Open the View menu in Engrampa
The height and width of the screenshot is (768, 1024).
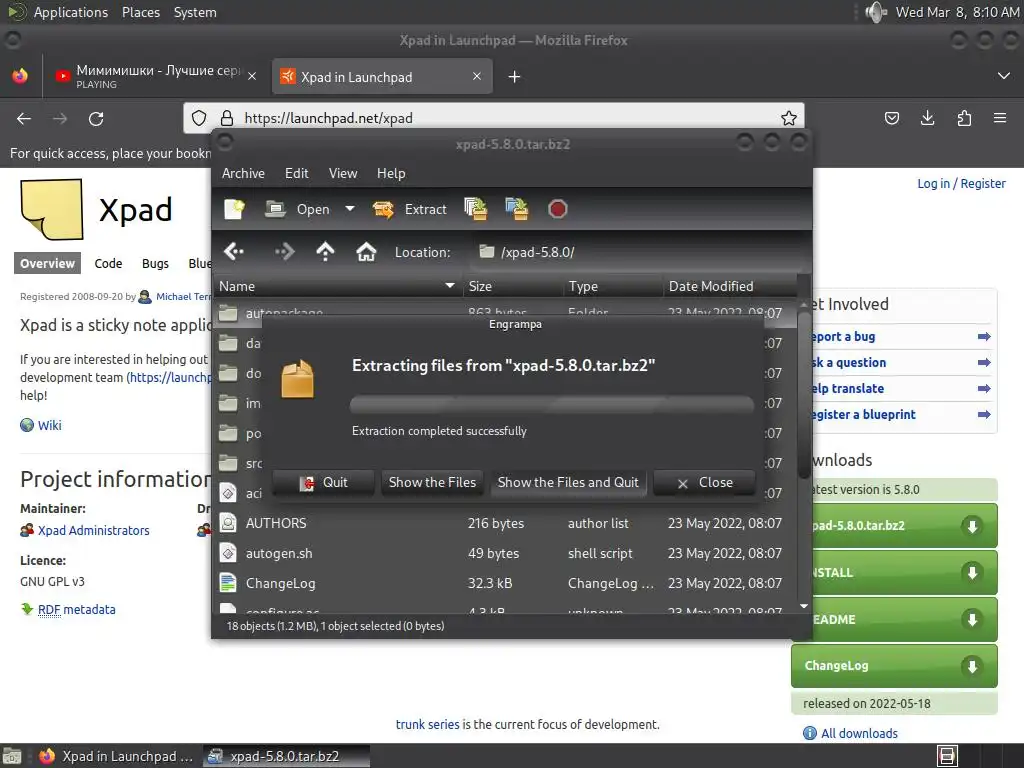coord(343,173)
